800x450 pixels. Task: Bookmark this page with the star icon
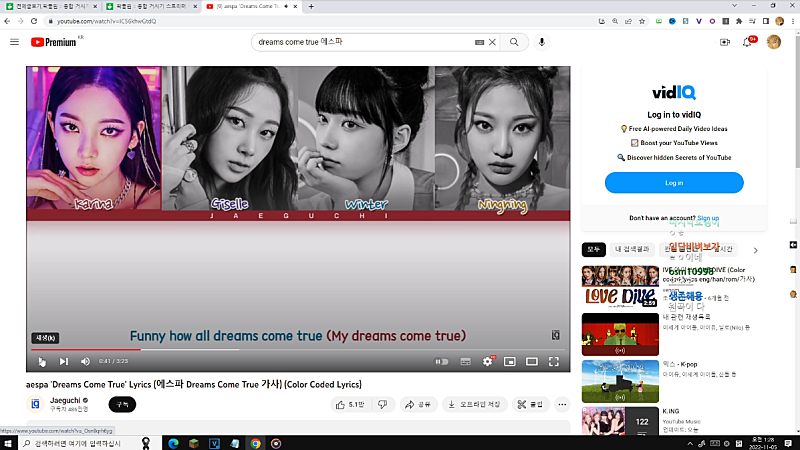[x=642, y=21]
